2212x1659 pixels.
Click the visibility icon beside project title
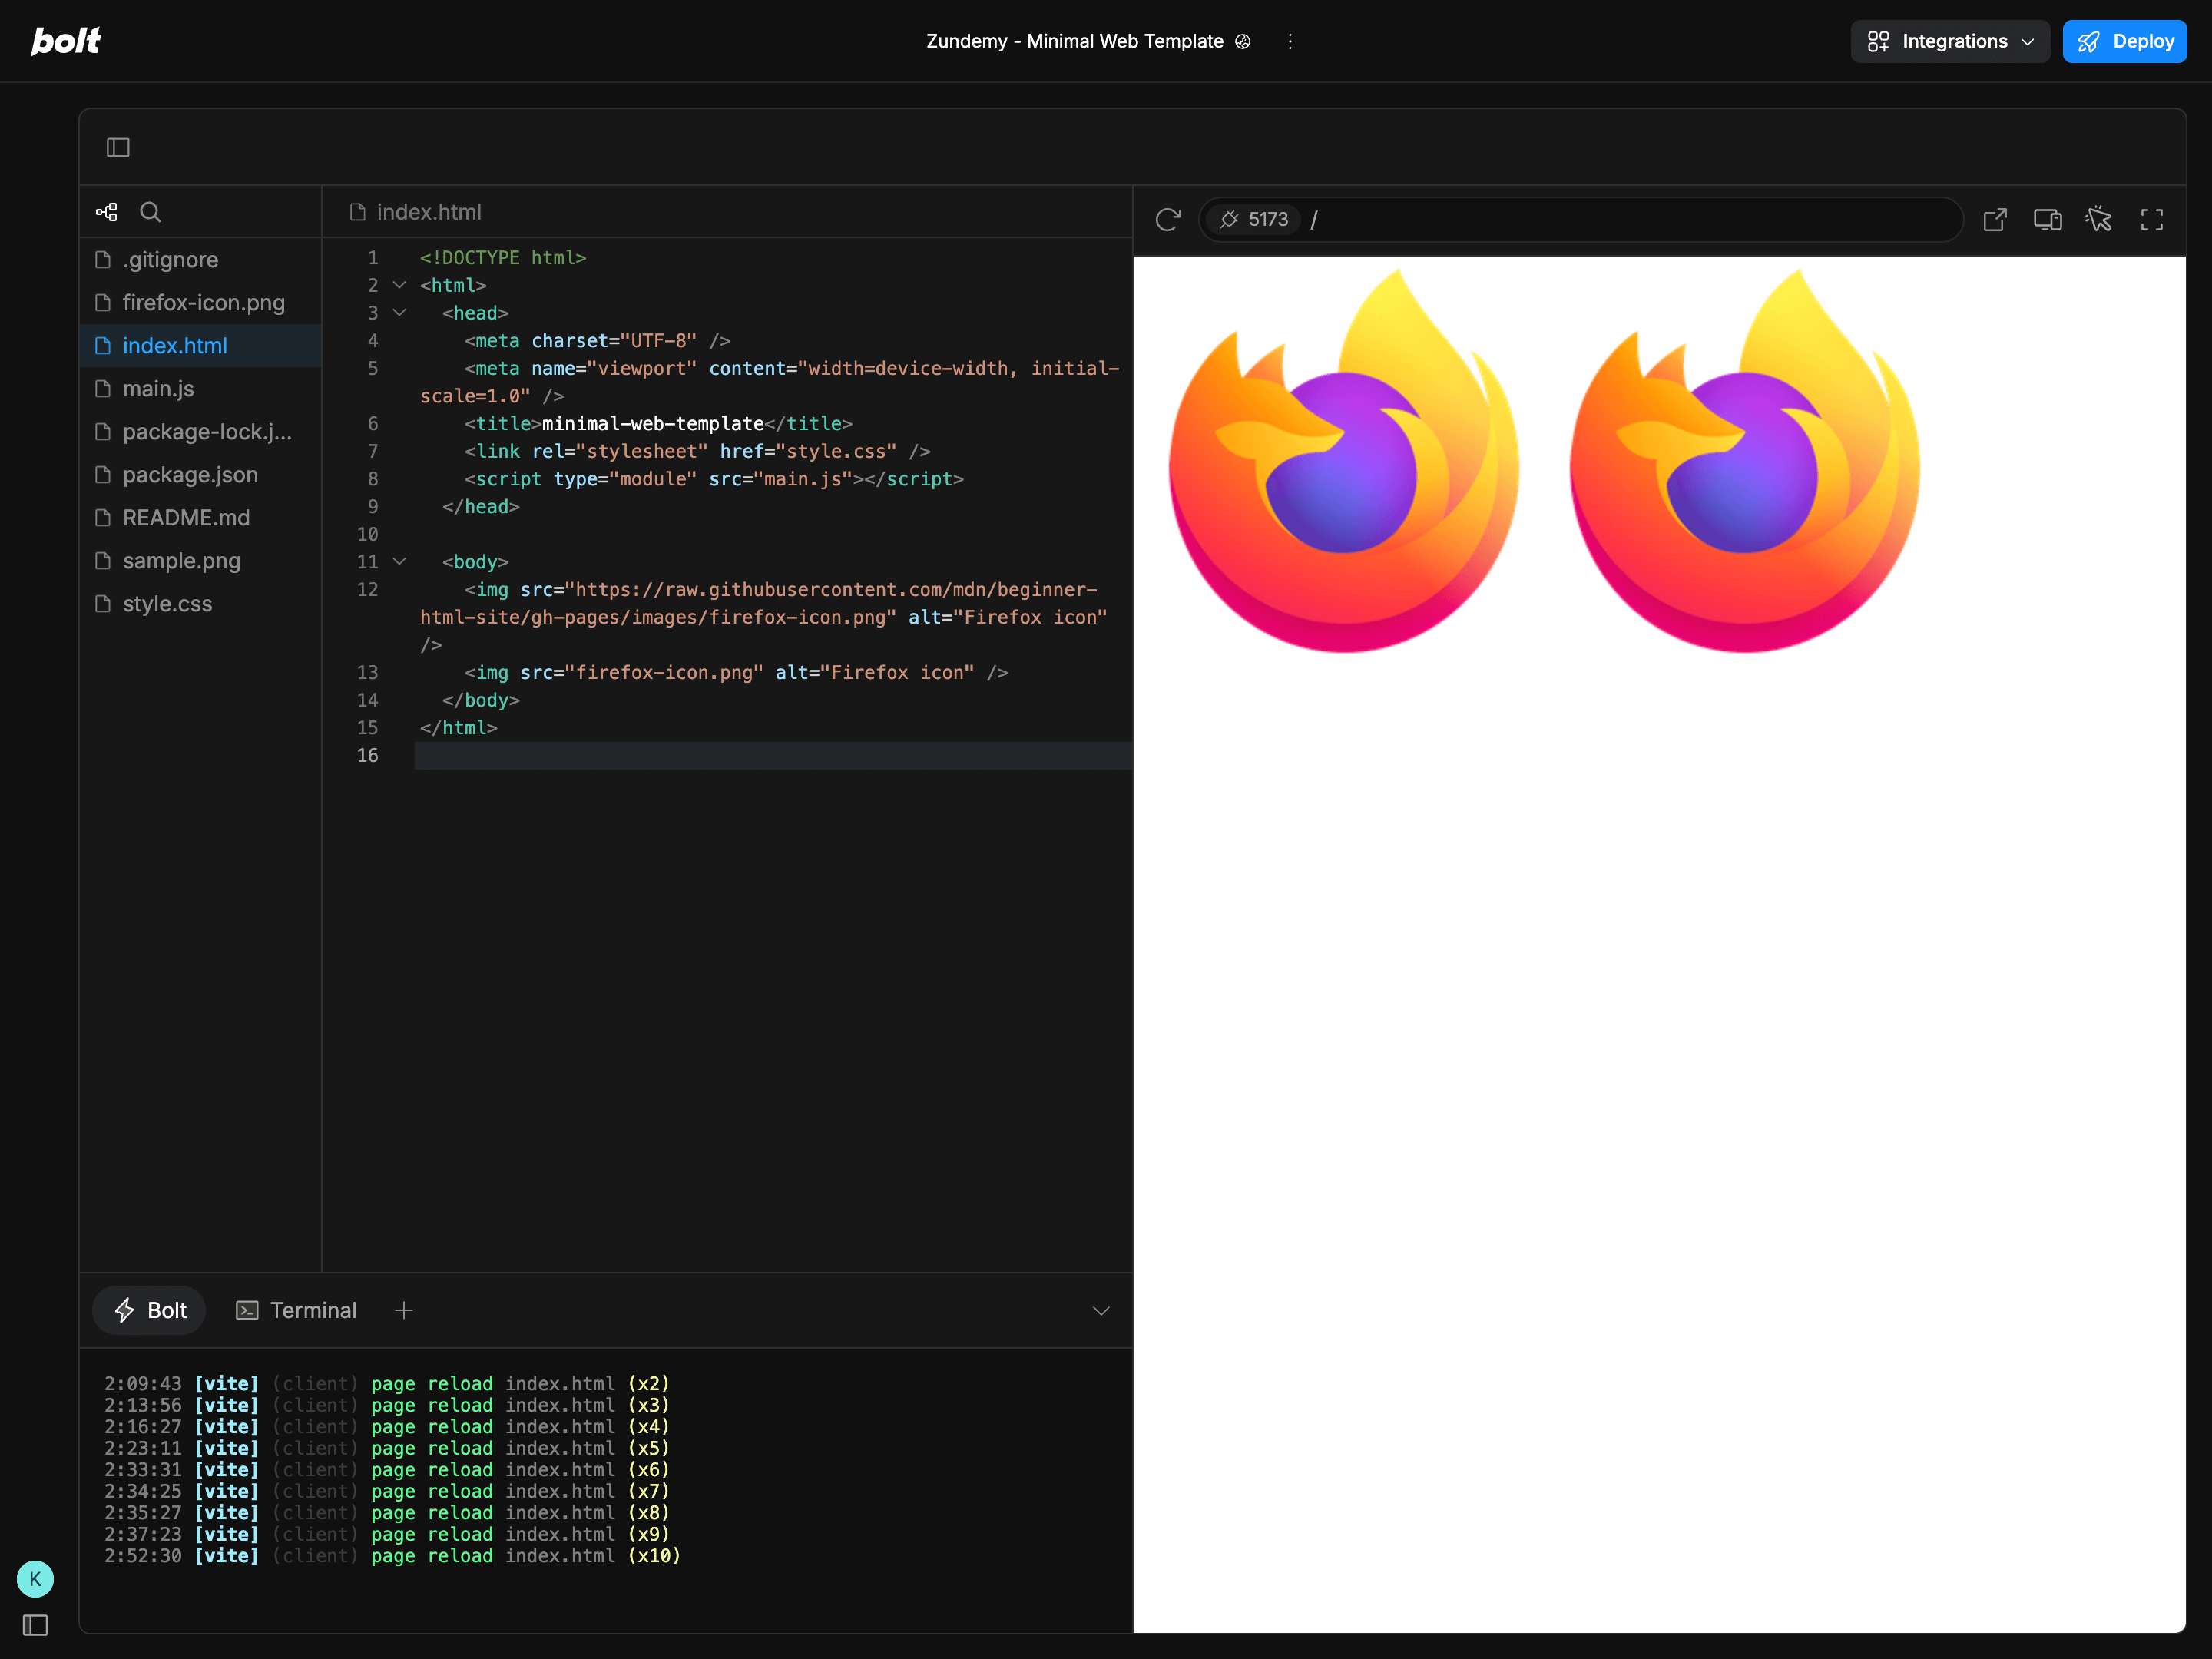pos(1243,41)
